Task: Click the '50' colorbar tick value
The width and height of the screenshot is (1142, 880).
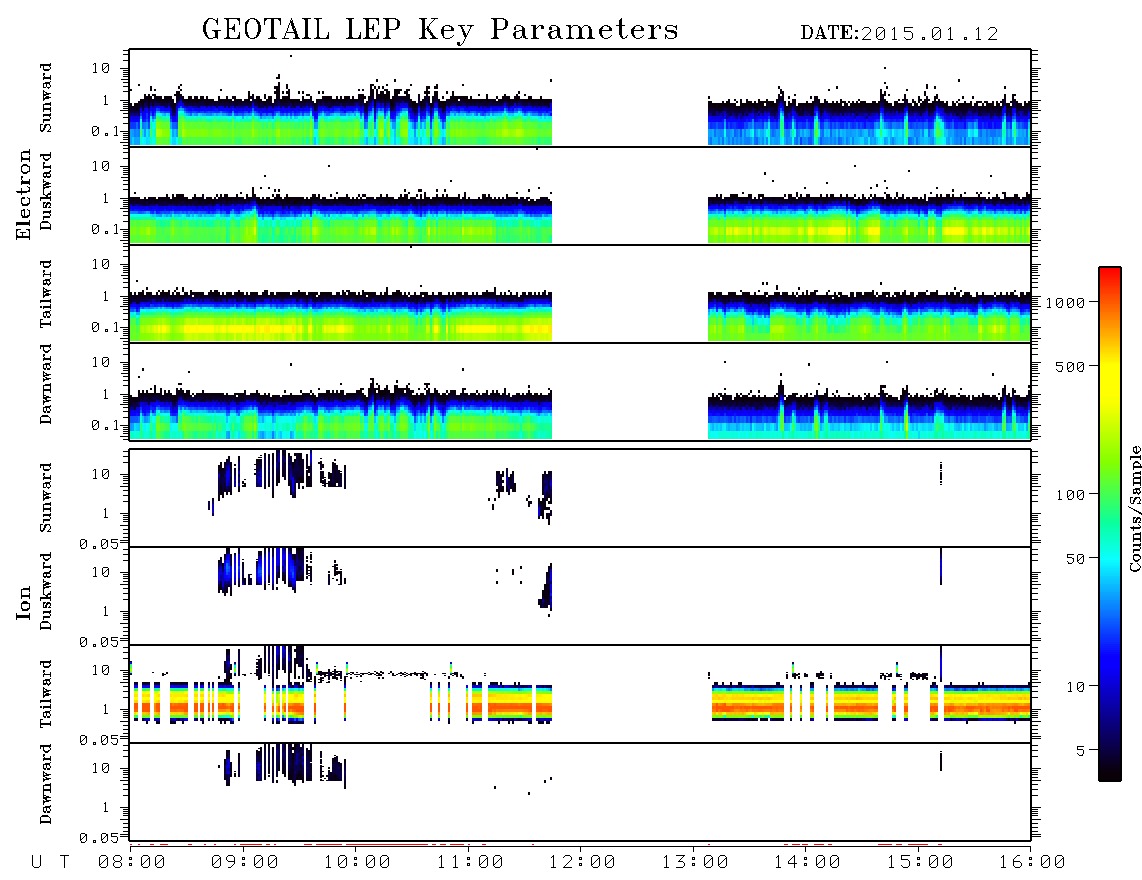Action: click(1075, 559)
